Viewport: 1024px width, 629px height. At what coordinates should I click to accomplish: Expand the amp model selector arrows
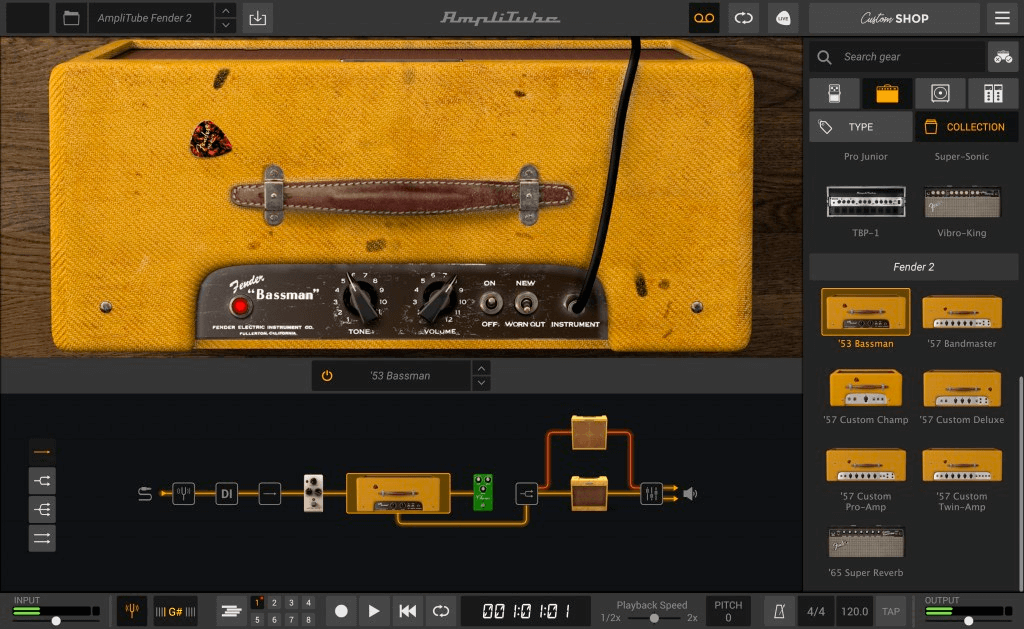(481, 375)
